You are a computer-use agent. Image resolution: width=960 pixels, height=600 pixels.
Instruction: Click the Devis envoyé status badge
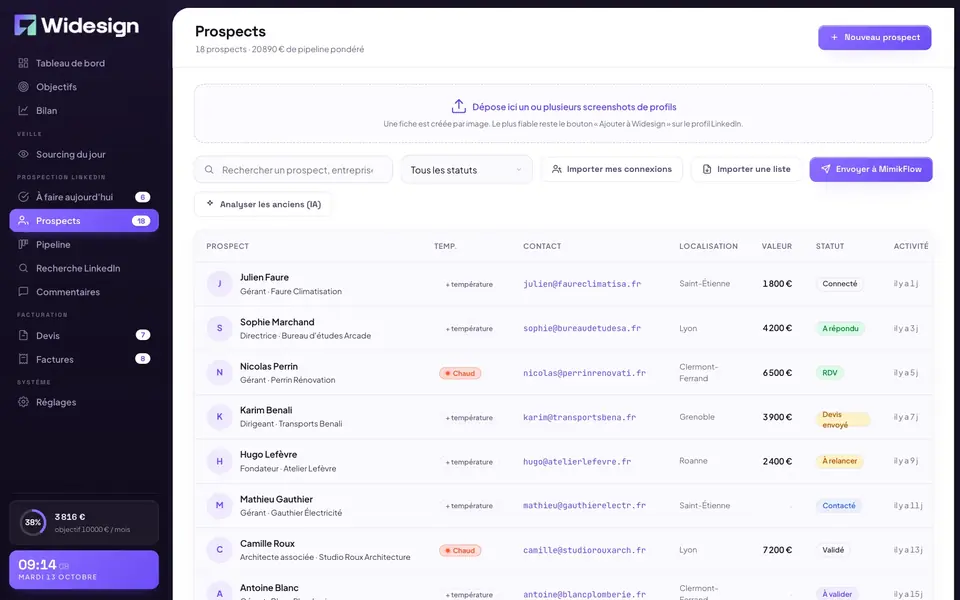pyautogui.click(x=843, y=419)
